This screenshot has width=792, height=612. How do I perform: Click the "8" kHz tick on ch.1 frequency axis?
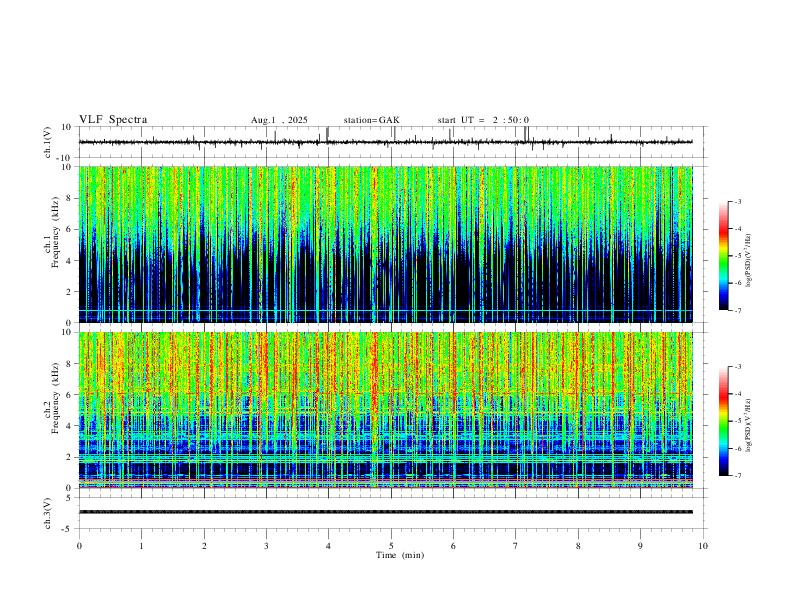[69, 198]
